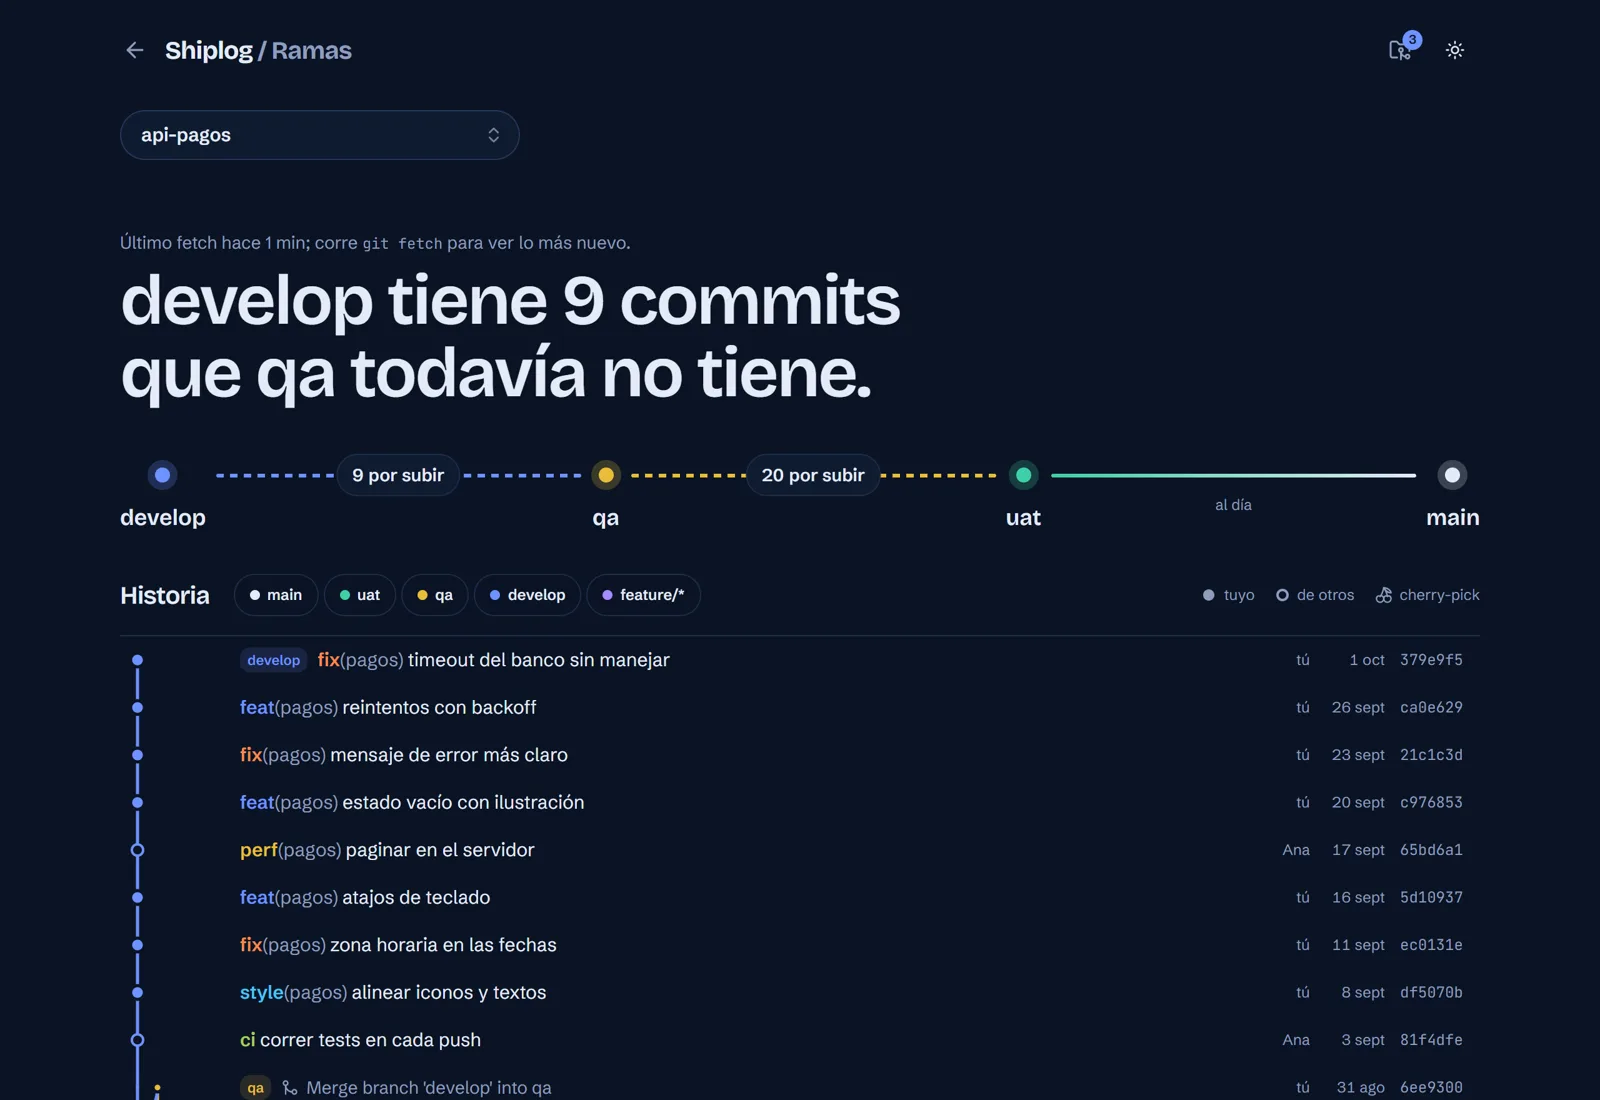This screenshot has height=1100, width=1600.
Task: Open commit 'correr tests en cada push'
Action: 800,1040
